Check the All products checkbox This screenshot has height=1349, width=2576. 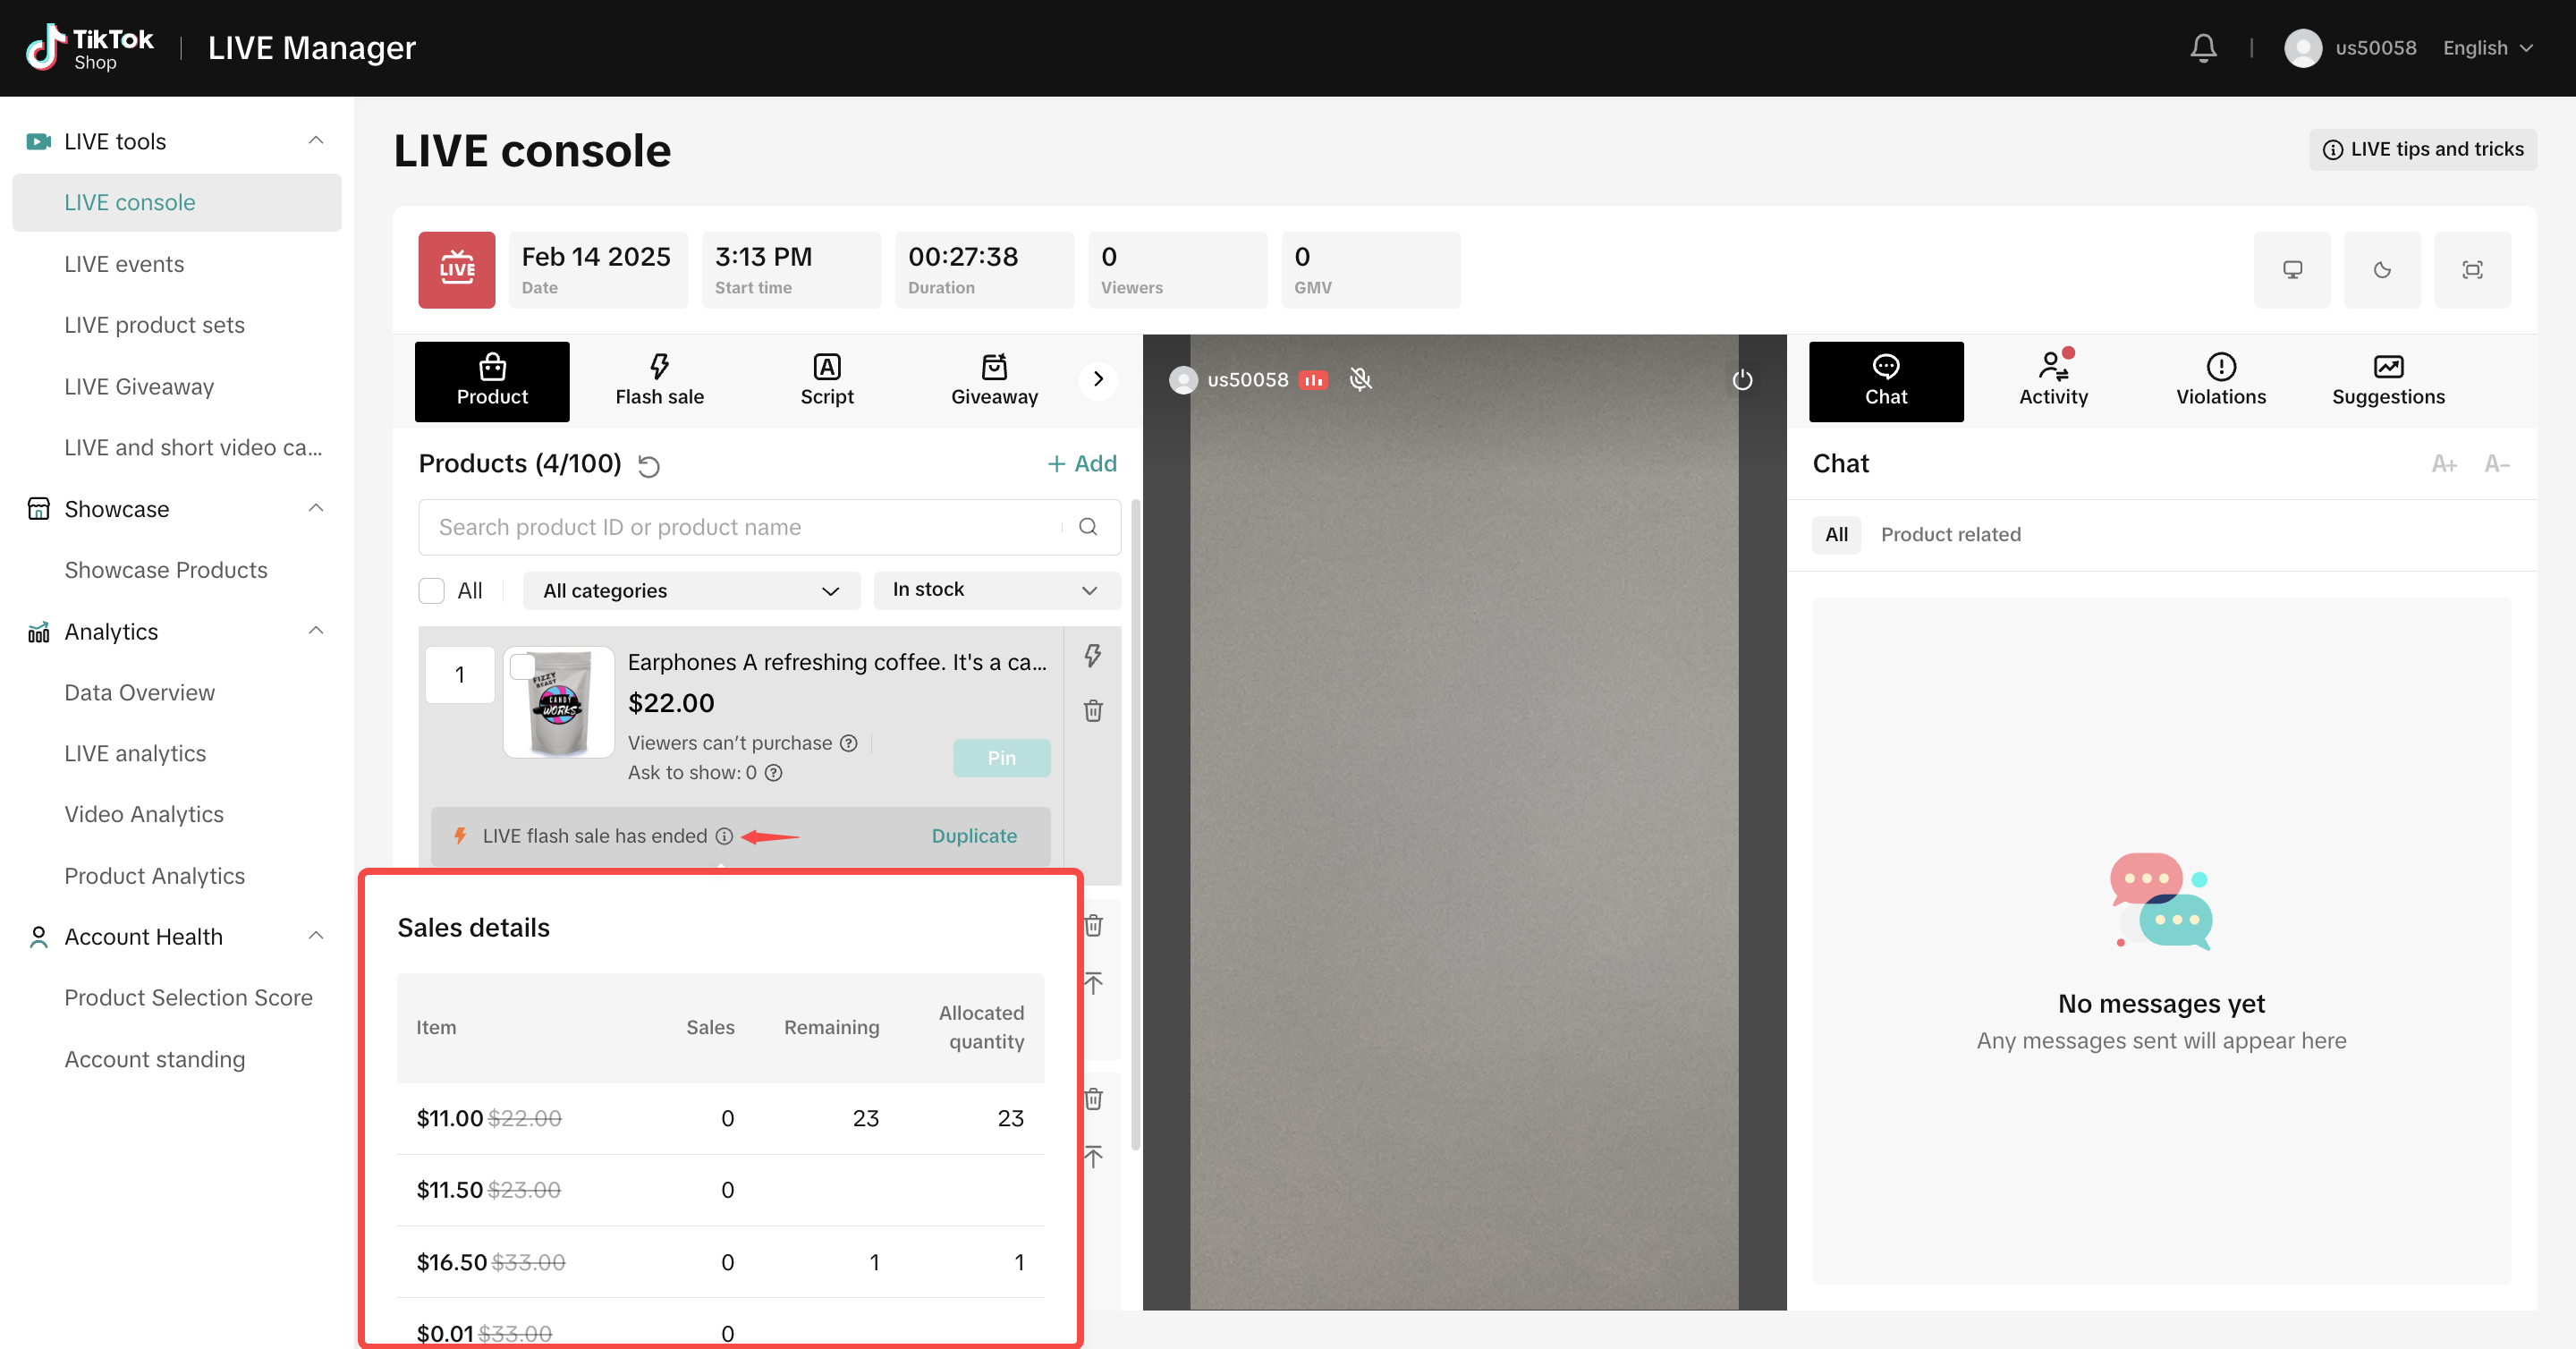click(432, 591)
